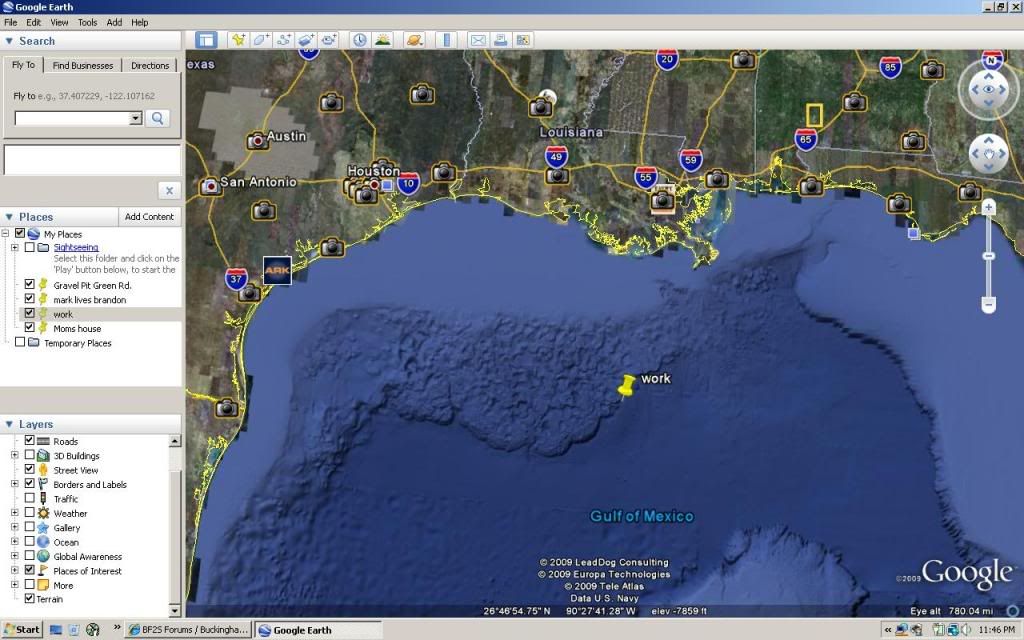Viewport: 1024px width, 640px height.
Task: Click the Interstate 10 shield near Houston
Action: click(x=409, y=183)
